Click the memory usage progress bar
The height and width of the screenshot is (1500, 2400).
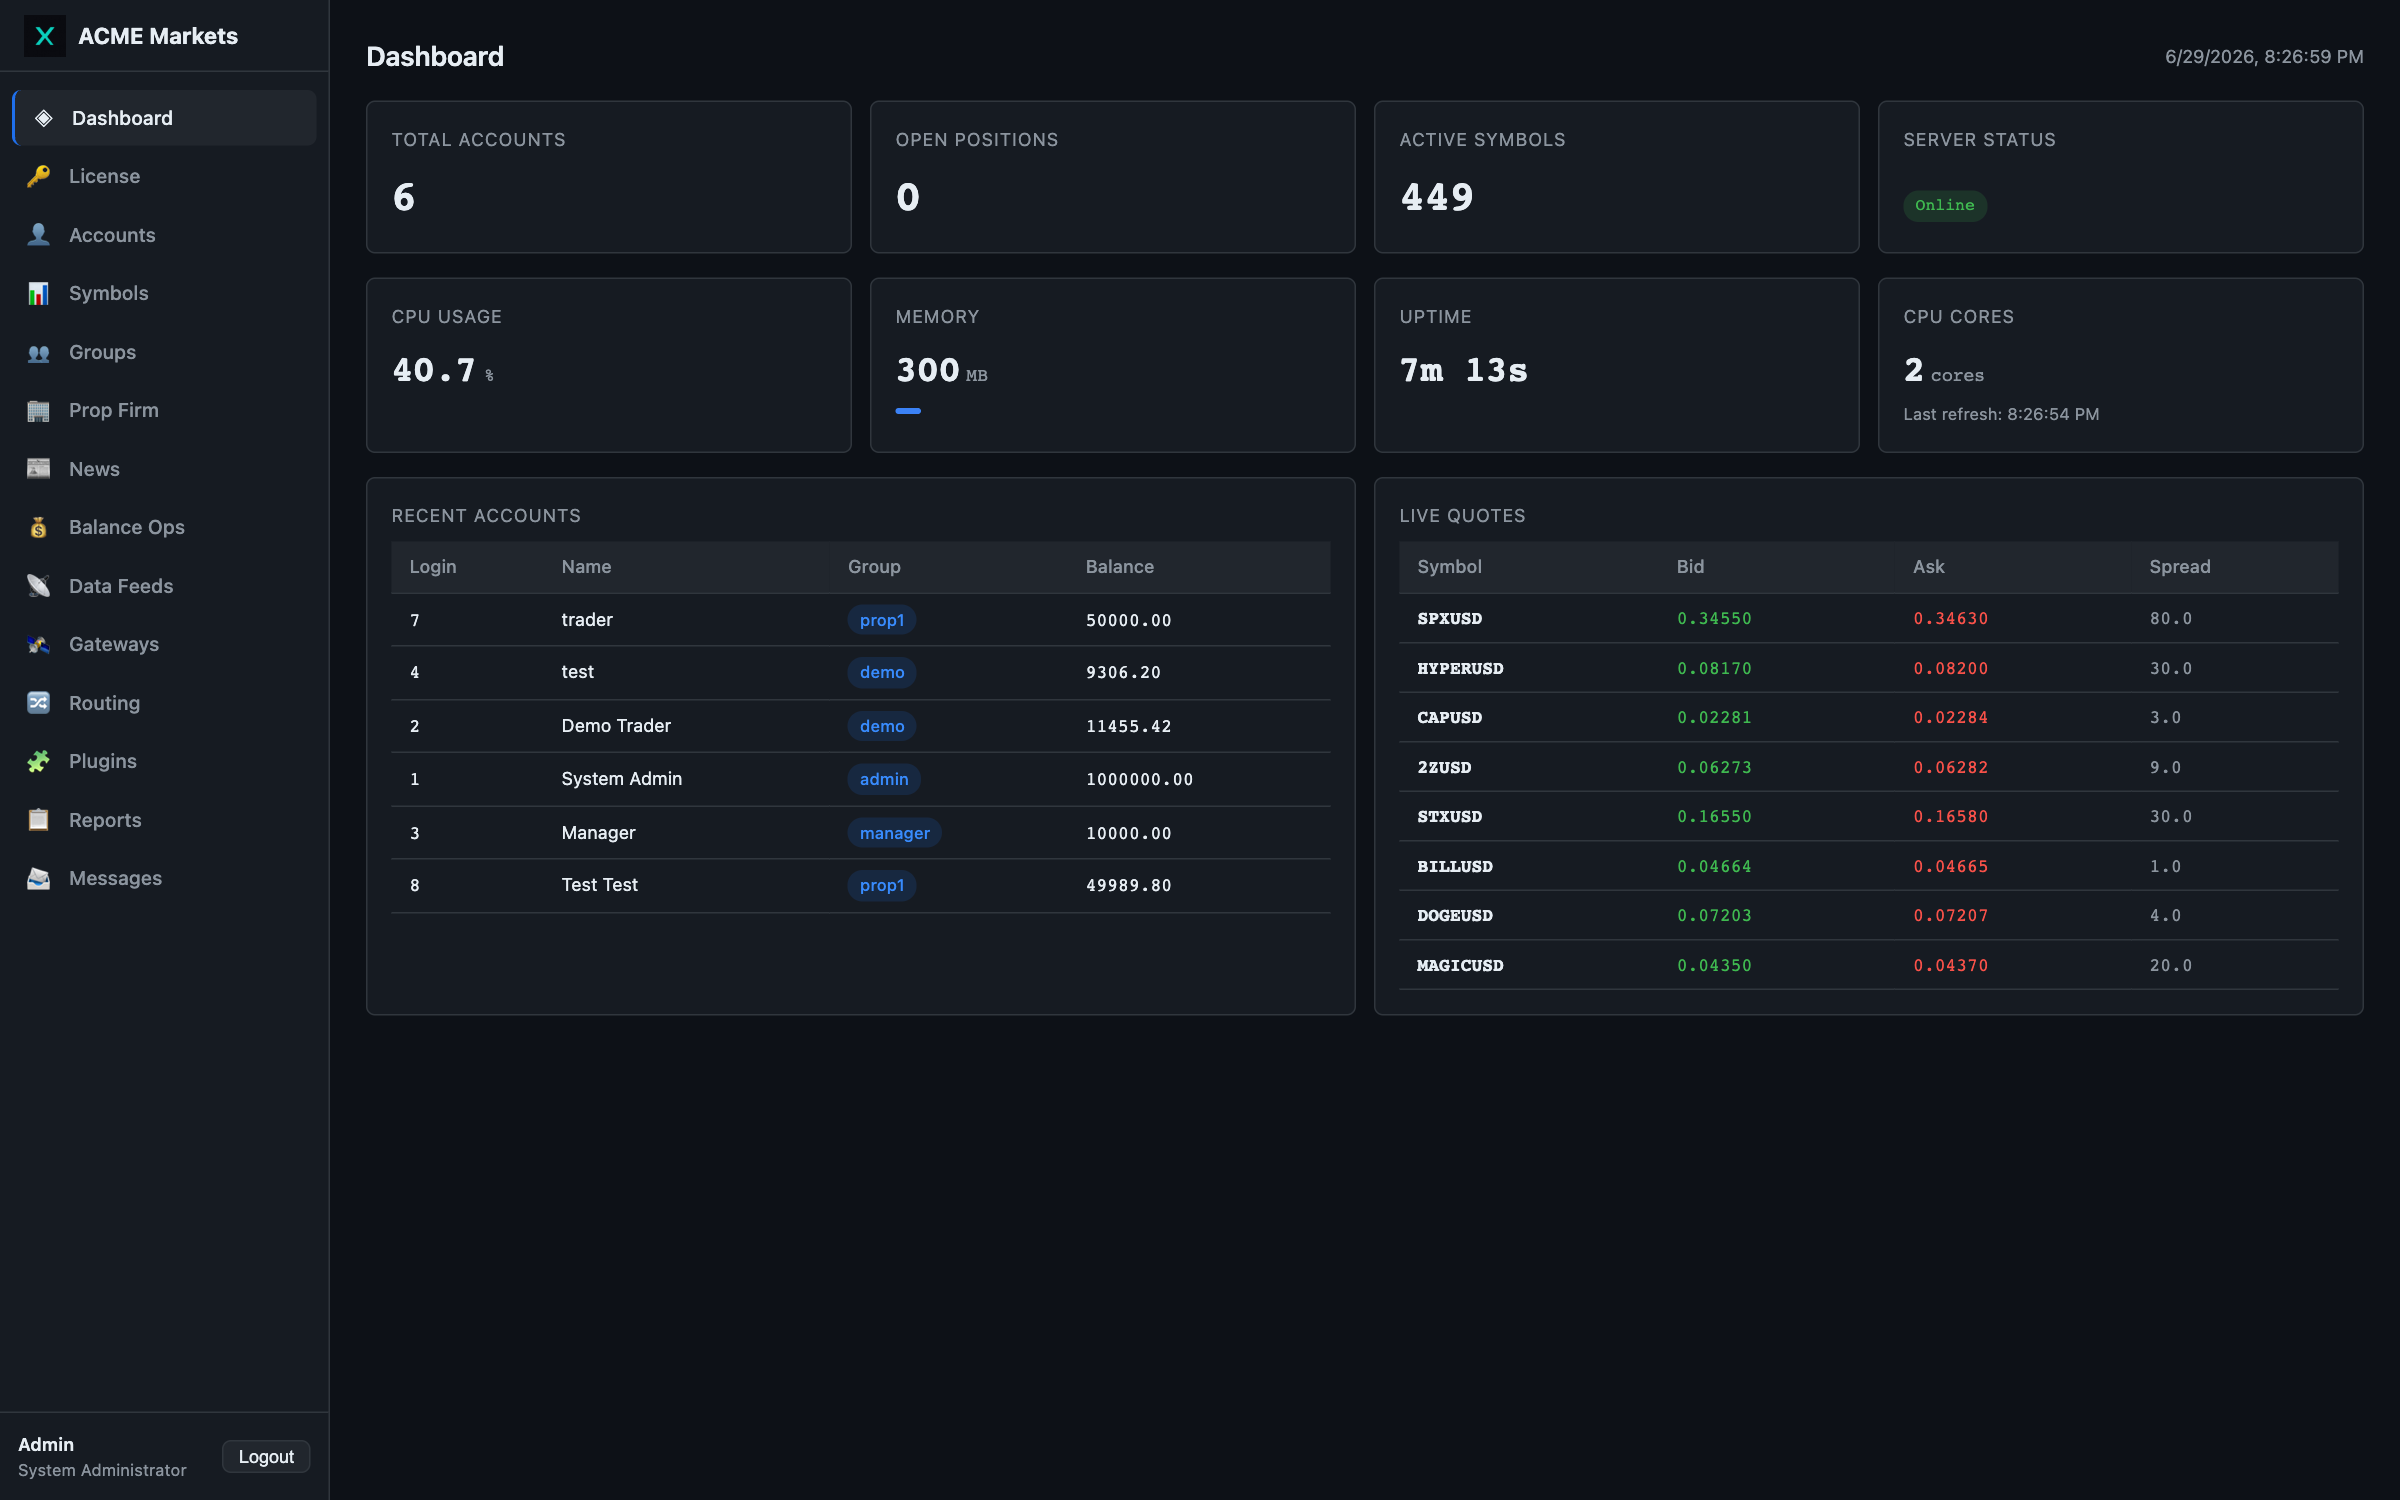point(908,411)
